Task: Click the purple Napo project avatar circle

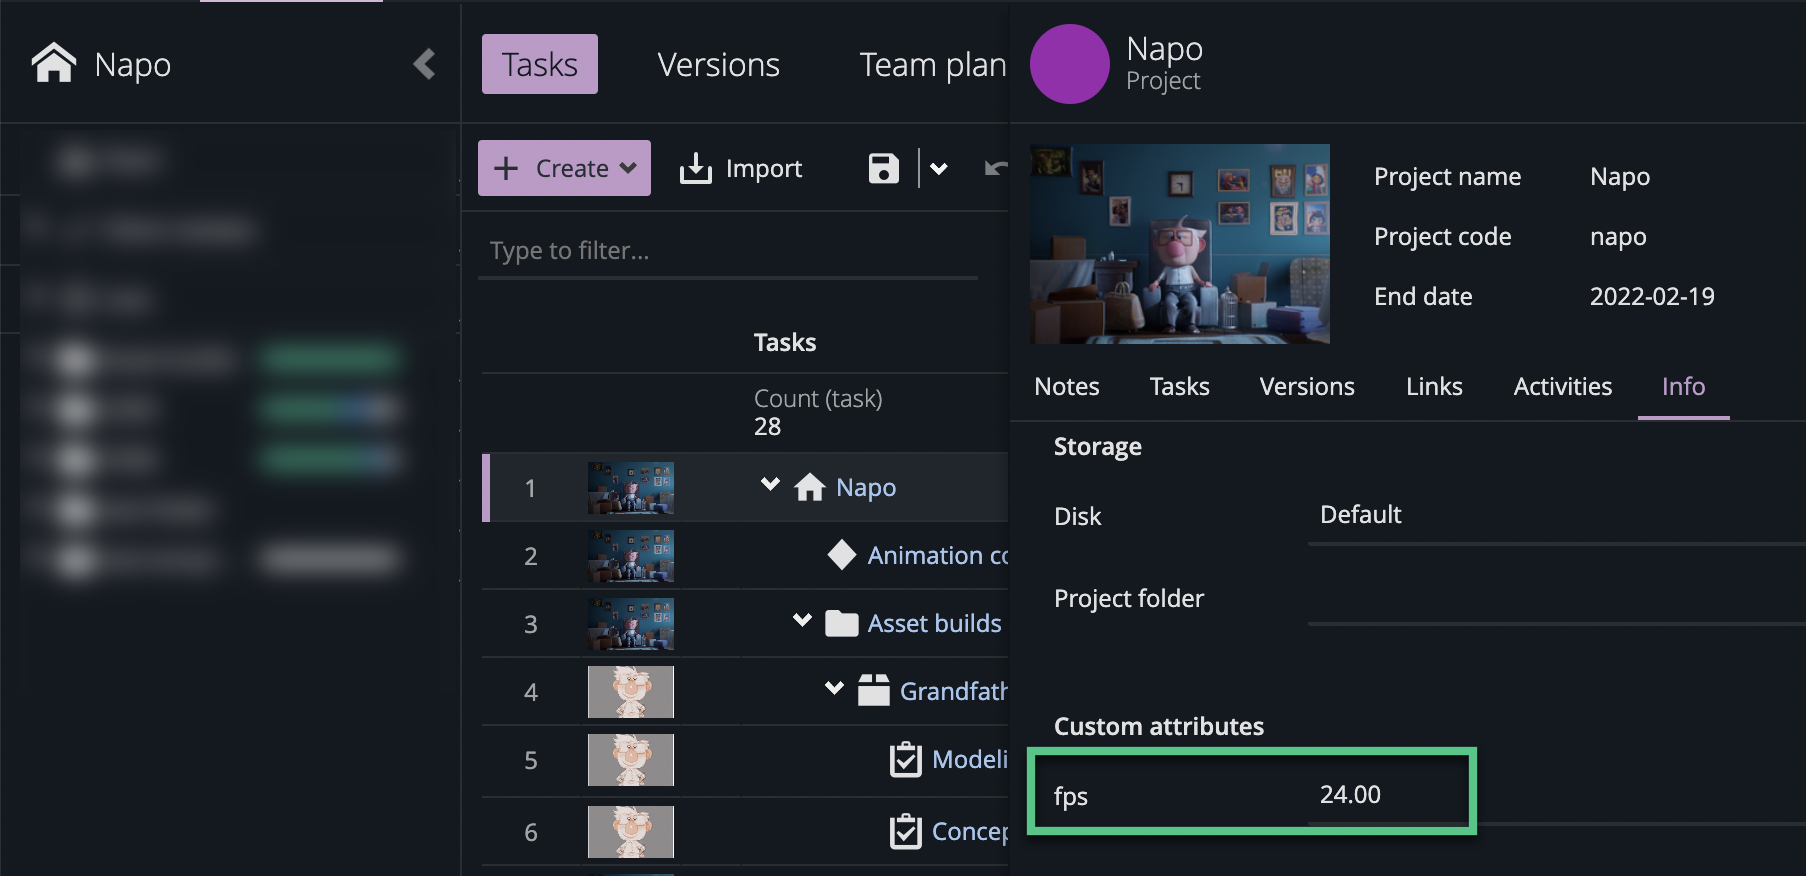Action: (1069, 64)
